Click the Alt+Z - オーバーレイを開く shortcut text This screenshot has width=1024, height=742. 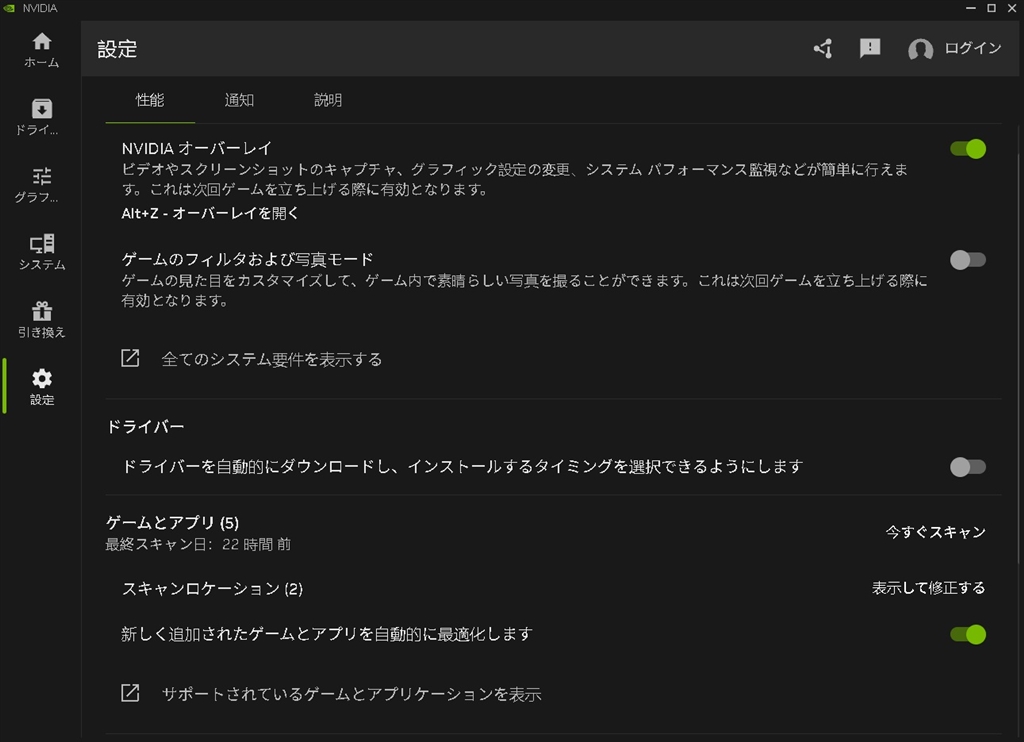(x=210, y=213)
